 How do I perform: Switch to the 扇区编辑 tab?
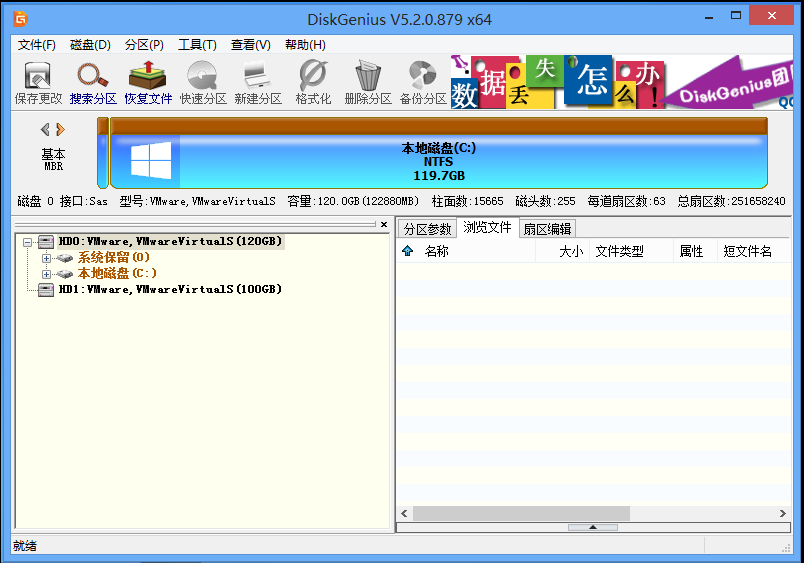point(547,229)
